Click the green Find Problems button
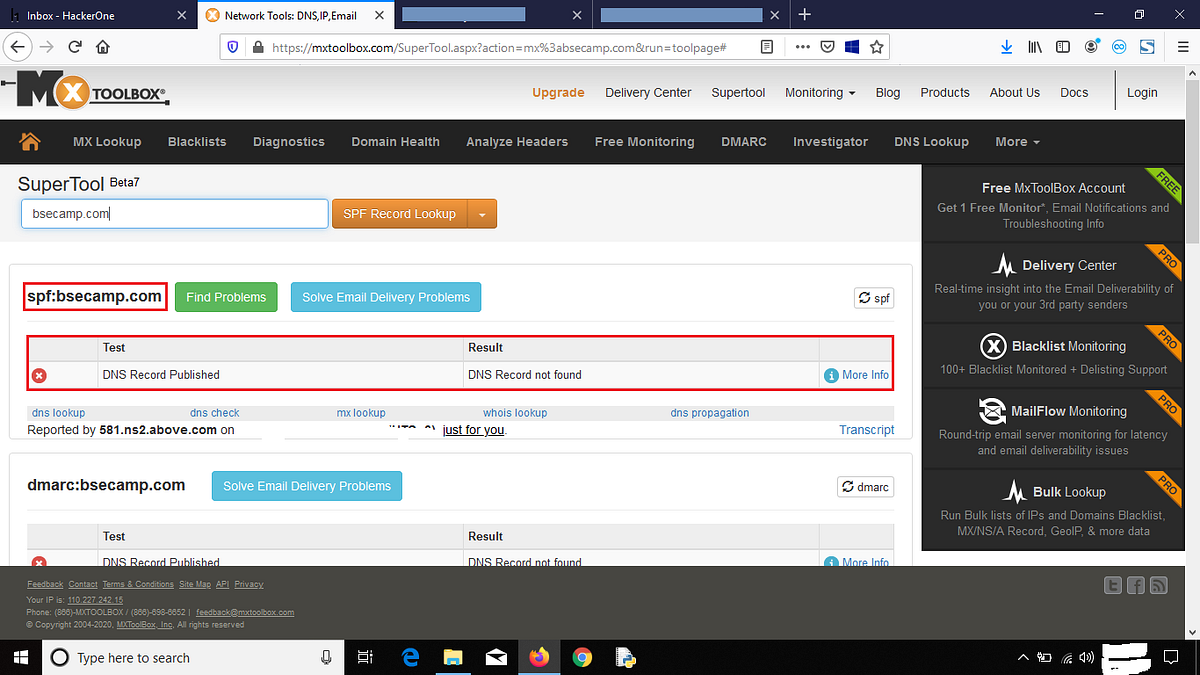The image size is (1200, 675). 226,297
